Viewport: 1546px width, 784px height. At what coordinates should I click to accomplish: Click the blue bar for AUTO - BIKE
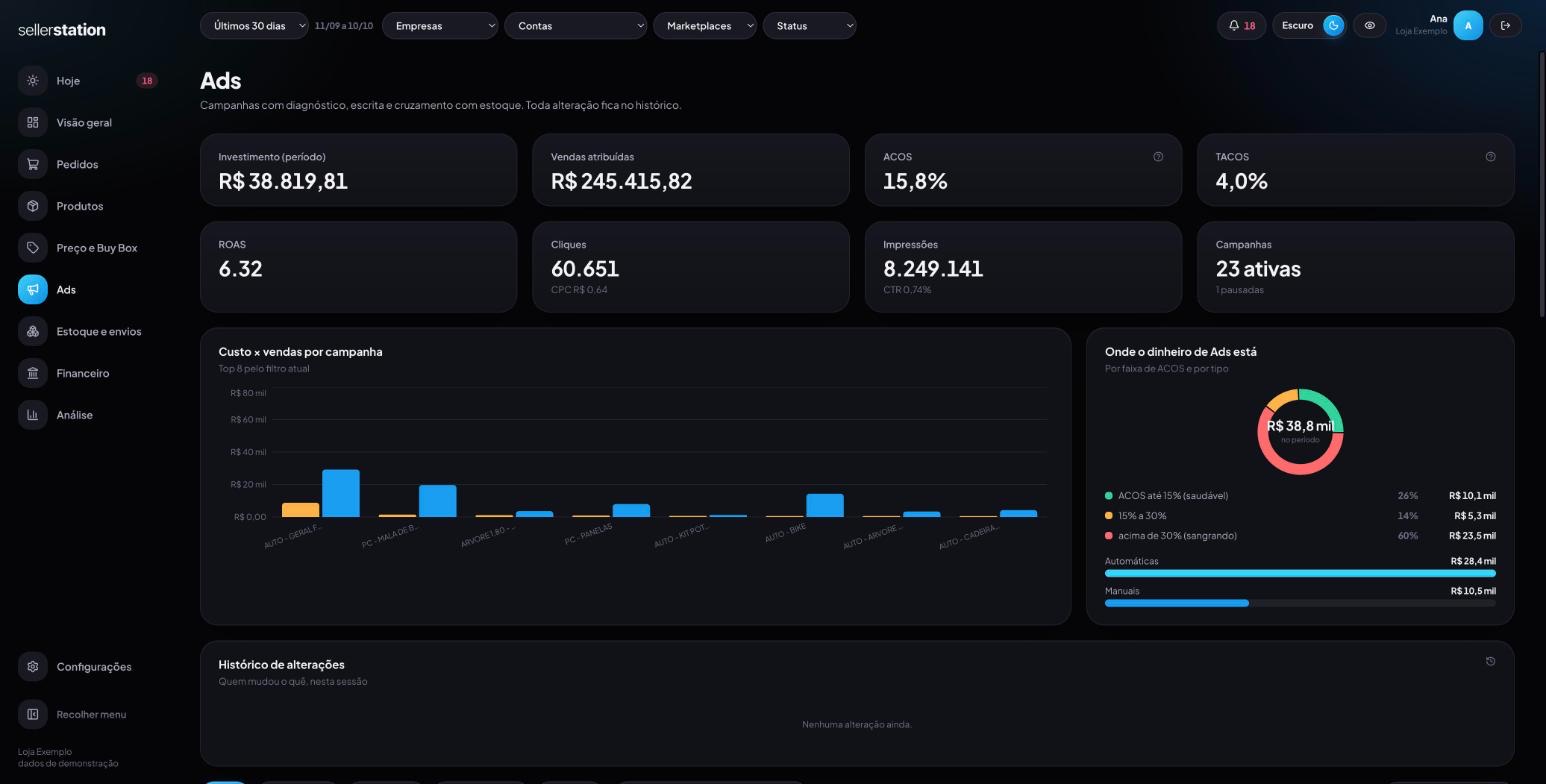(x=825, y=505)
